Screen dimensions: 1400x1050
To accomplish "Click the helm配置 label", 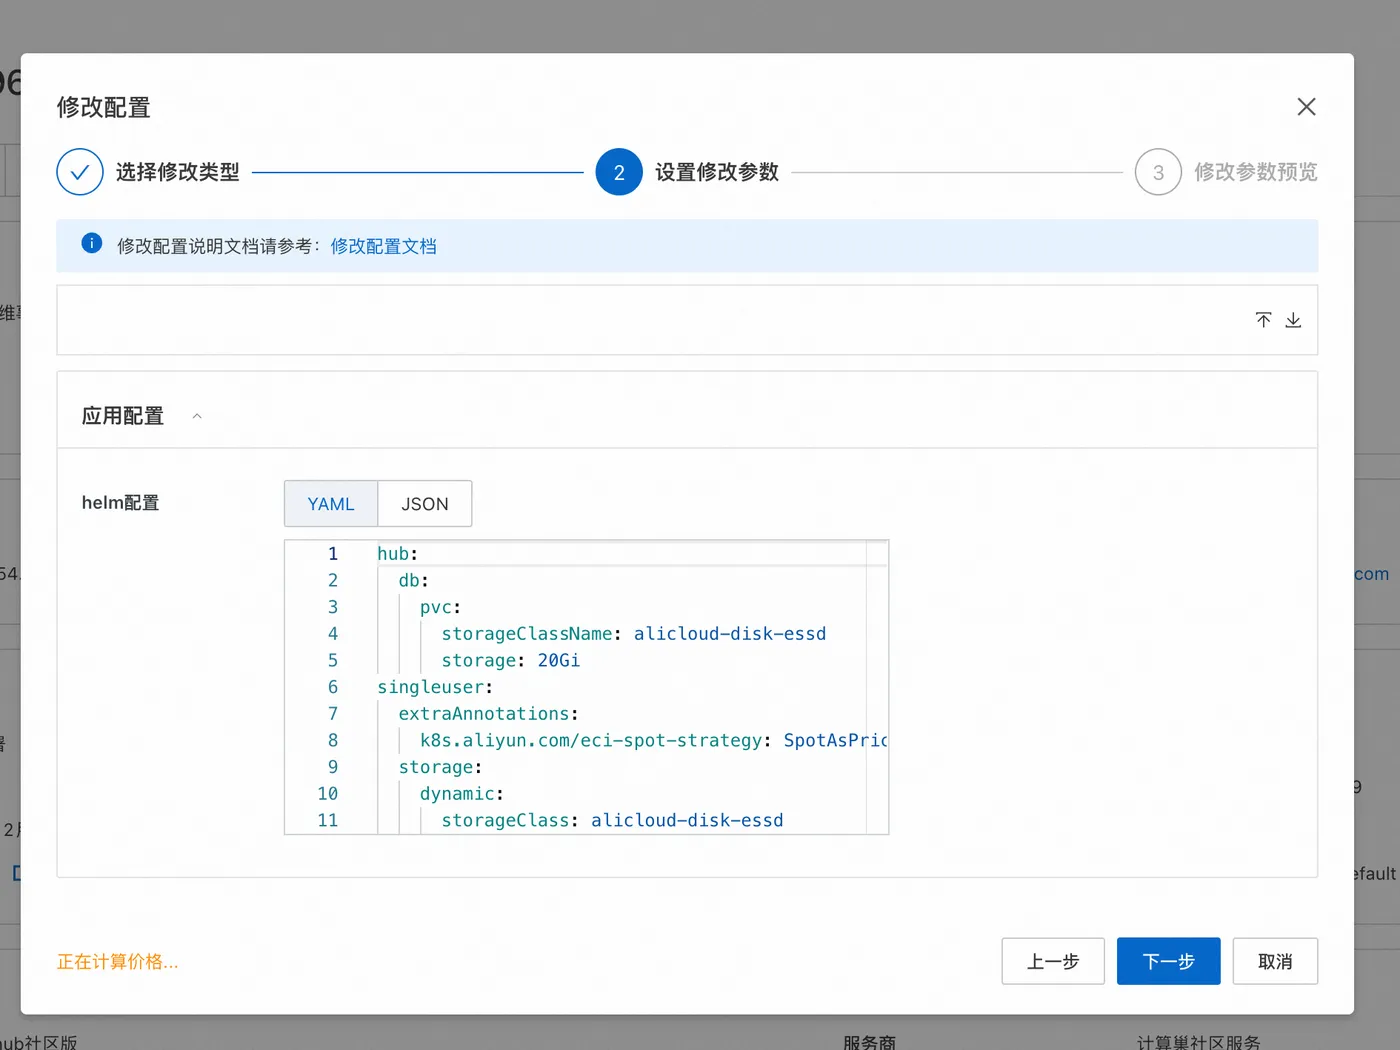I will [120, 503].
